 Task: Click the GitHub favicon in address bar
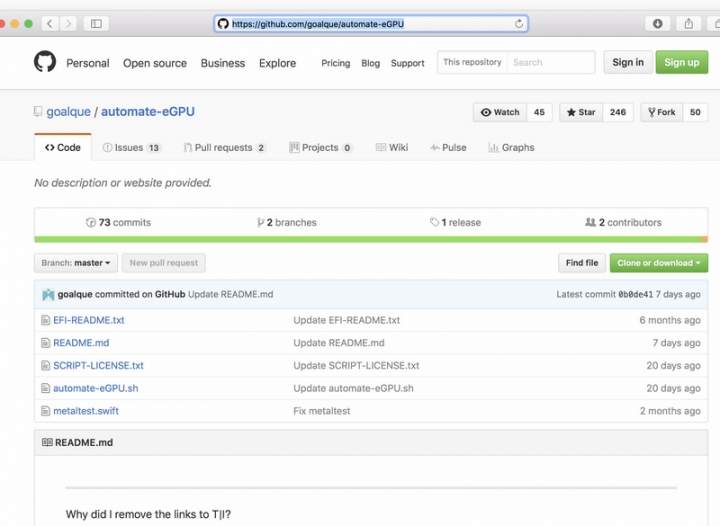(x=223, y=23)
